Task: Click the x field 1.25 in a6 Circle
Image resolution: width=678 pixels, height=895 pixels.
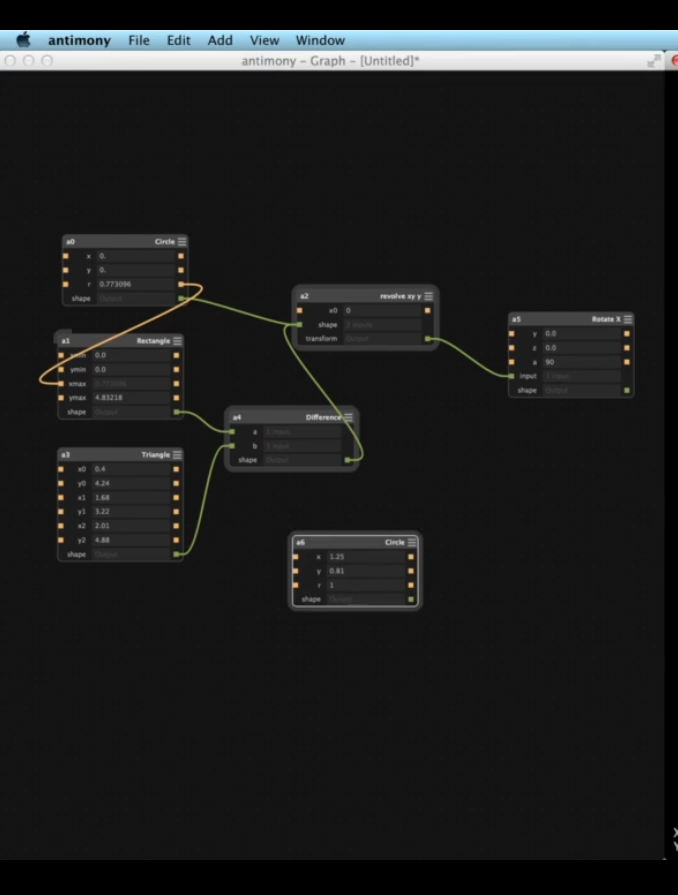Action: [x=366, y=557]
